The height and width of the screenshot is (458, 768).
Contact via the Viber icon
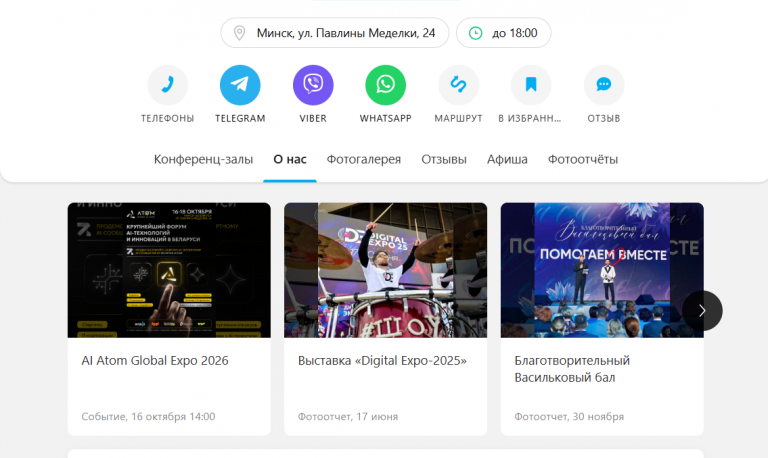coord(313,85)
